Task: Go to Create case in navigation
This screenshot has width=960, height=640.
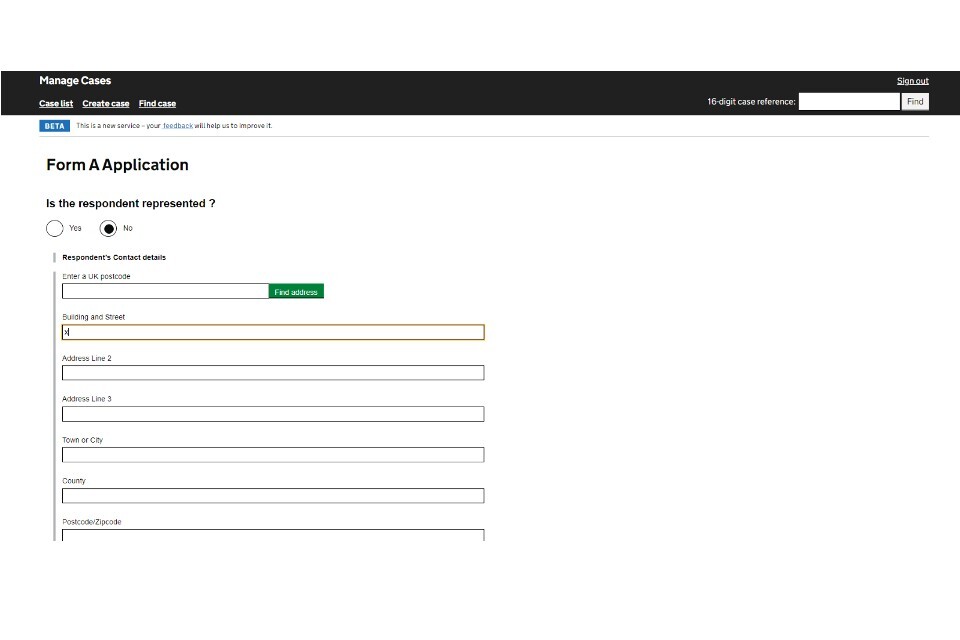Action: click(106, 104)
